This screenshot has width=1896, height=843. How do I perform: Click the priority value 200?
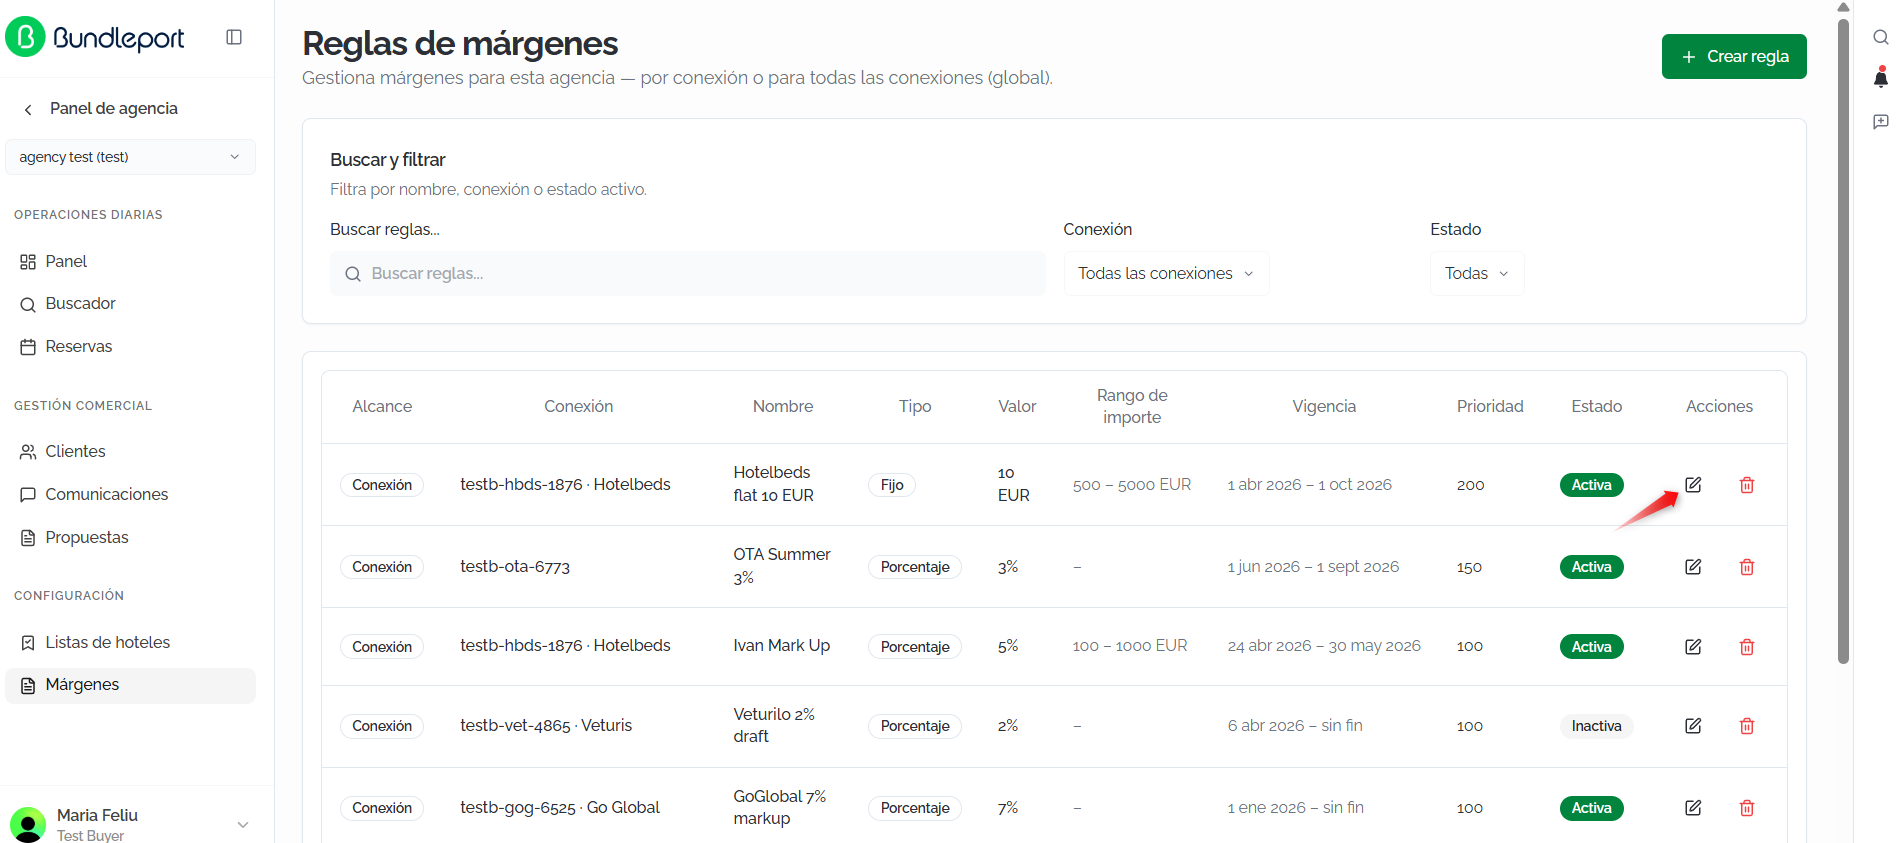[x=1470, y=485]
